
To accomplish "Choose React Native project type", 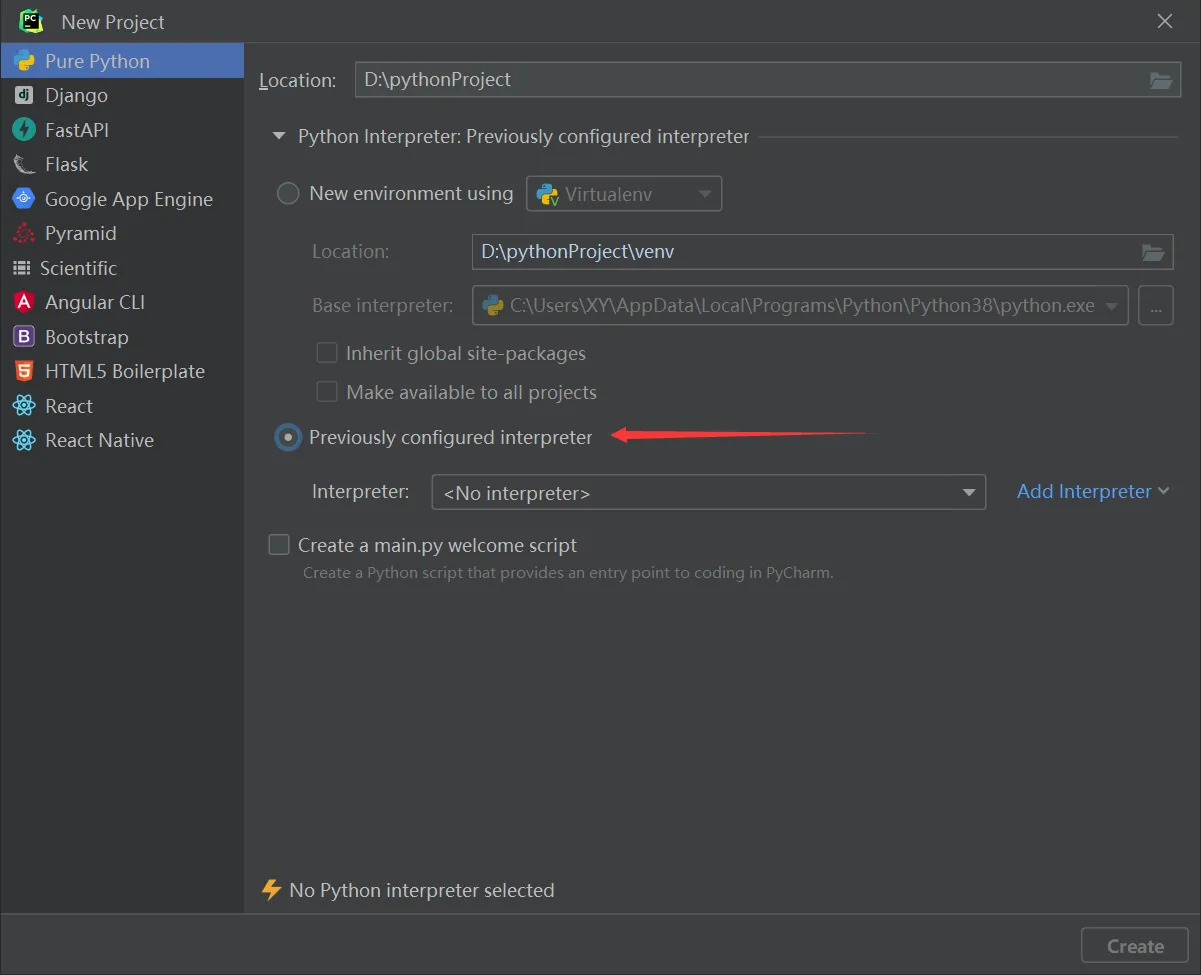I will click(99, 440).
